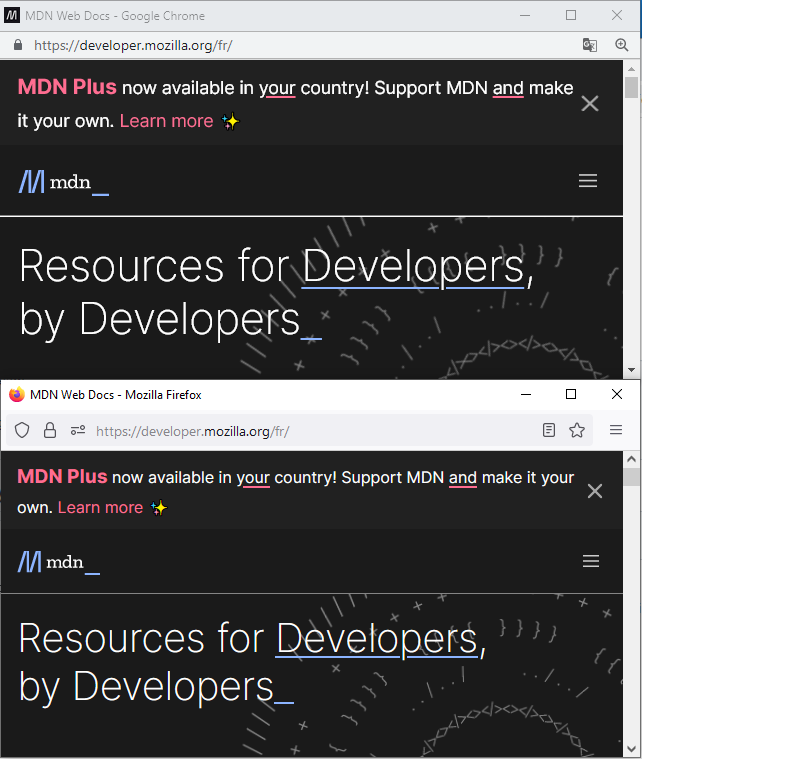Open Firefox's application menu
Image resolution: width=800 pixels, height=759 pixels.
click(616, 430)
